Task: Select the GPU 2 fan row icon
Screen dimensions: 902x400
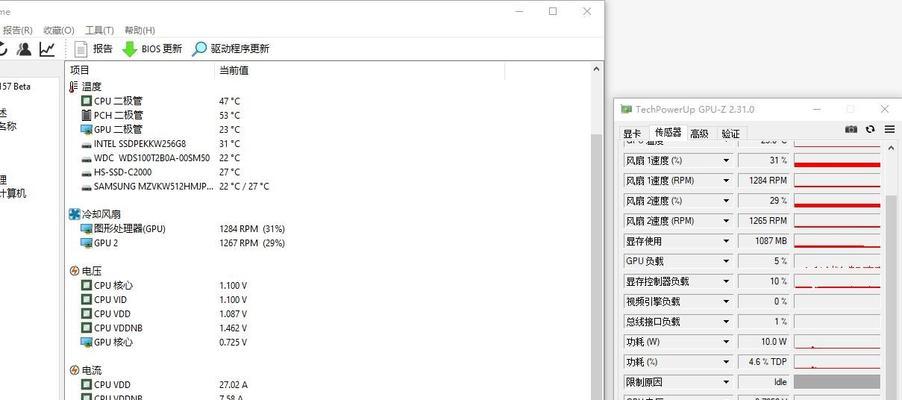Action: pyautogui.click(x=86, y=243)
